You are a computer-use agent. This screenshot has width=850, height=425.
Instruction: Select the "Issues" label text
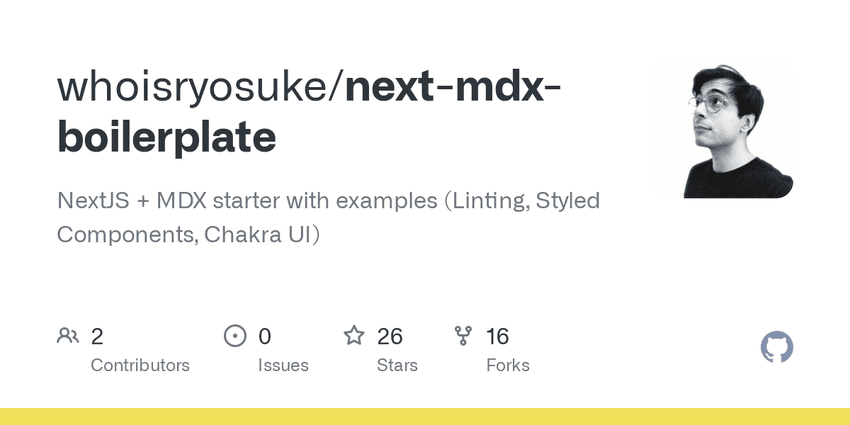[283, 365]
